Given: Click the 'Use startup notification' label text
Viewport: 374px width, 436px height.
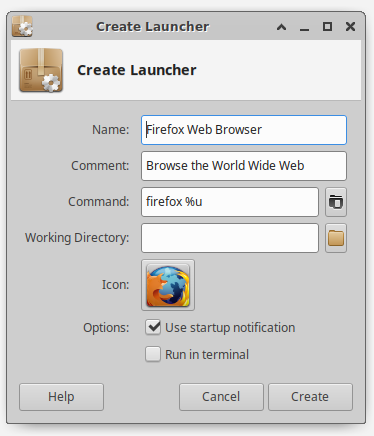Looking at the screenshot, I should (230, 328).
